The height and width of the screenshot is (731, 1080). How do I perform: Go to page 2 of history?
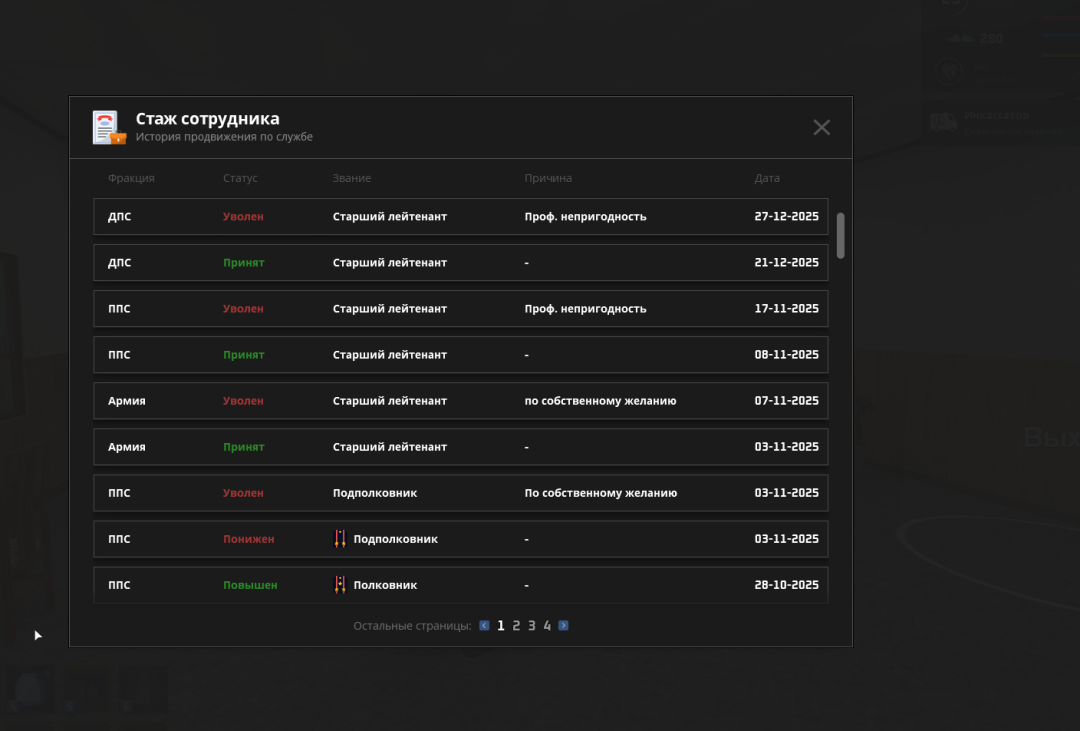point(516,626)
